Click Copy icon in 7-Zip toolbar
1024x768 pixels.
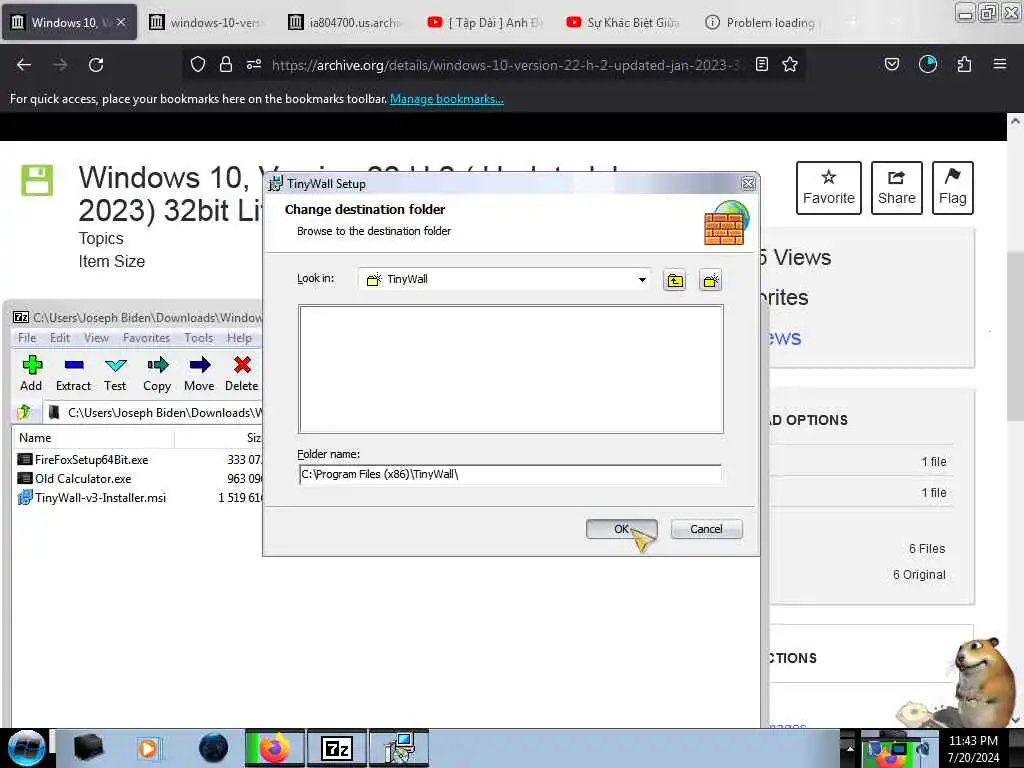157,374
